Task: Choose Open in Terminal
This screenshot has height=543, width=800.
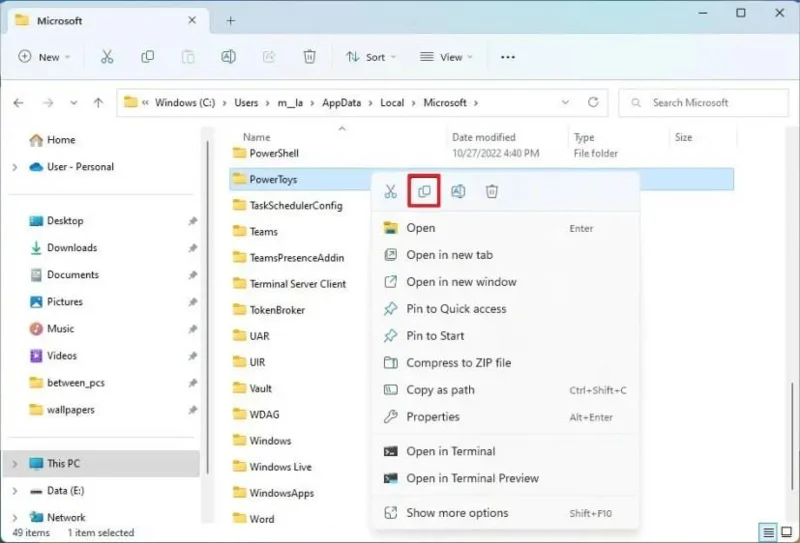Action: (x=506, y=451)
